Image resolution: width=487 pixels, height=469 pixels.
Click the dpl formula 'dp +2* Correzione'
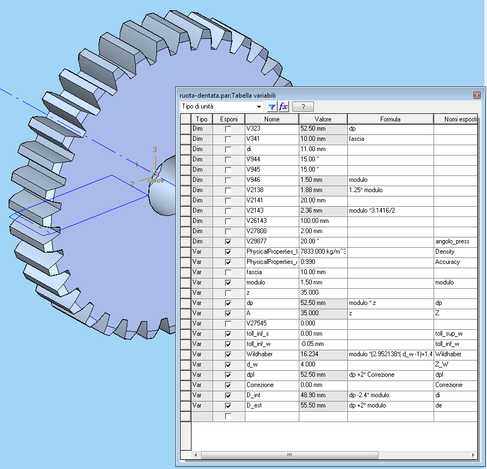click(x=390, y=375)
